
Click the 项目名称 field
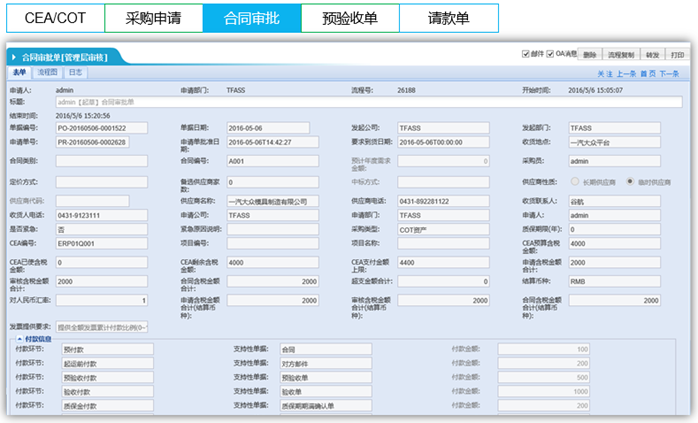pos(443,244)
